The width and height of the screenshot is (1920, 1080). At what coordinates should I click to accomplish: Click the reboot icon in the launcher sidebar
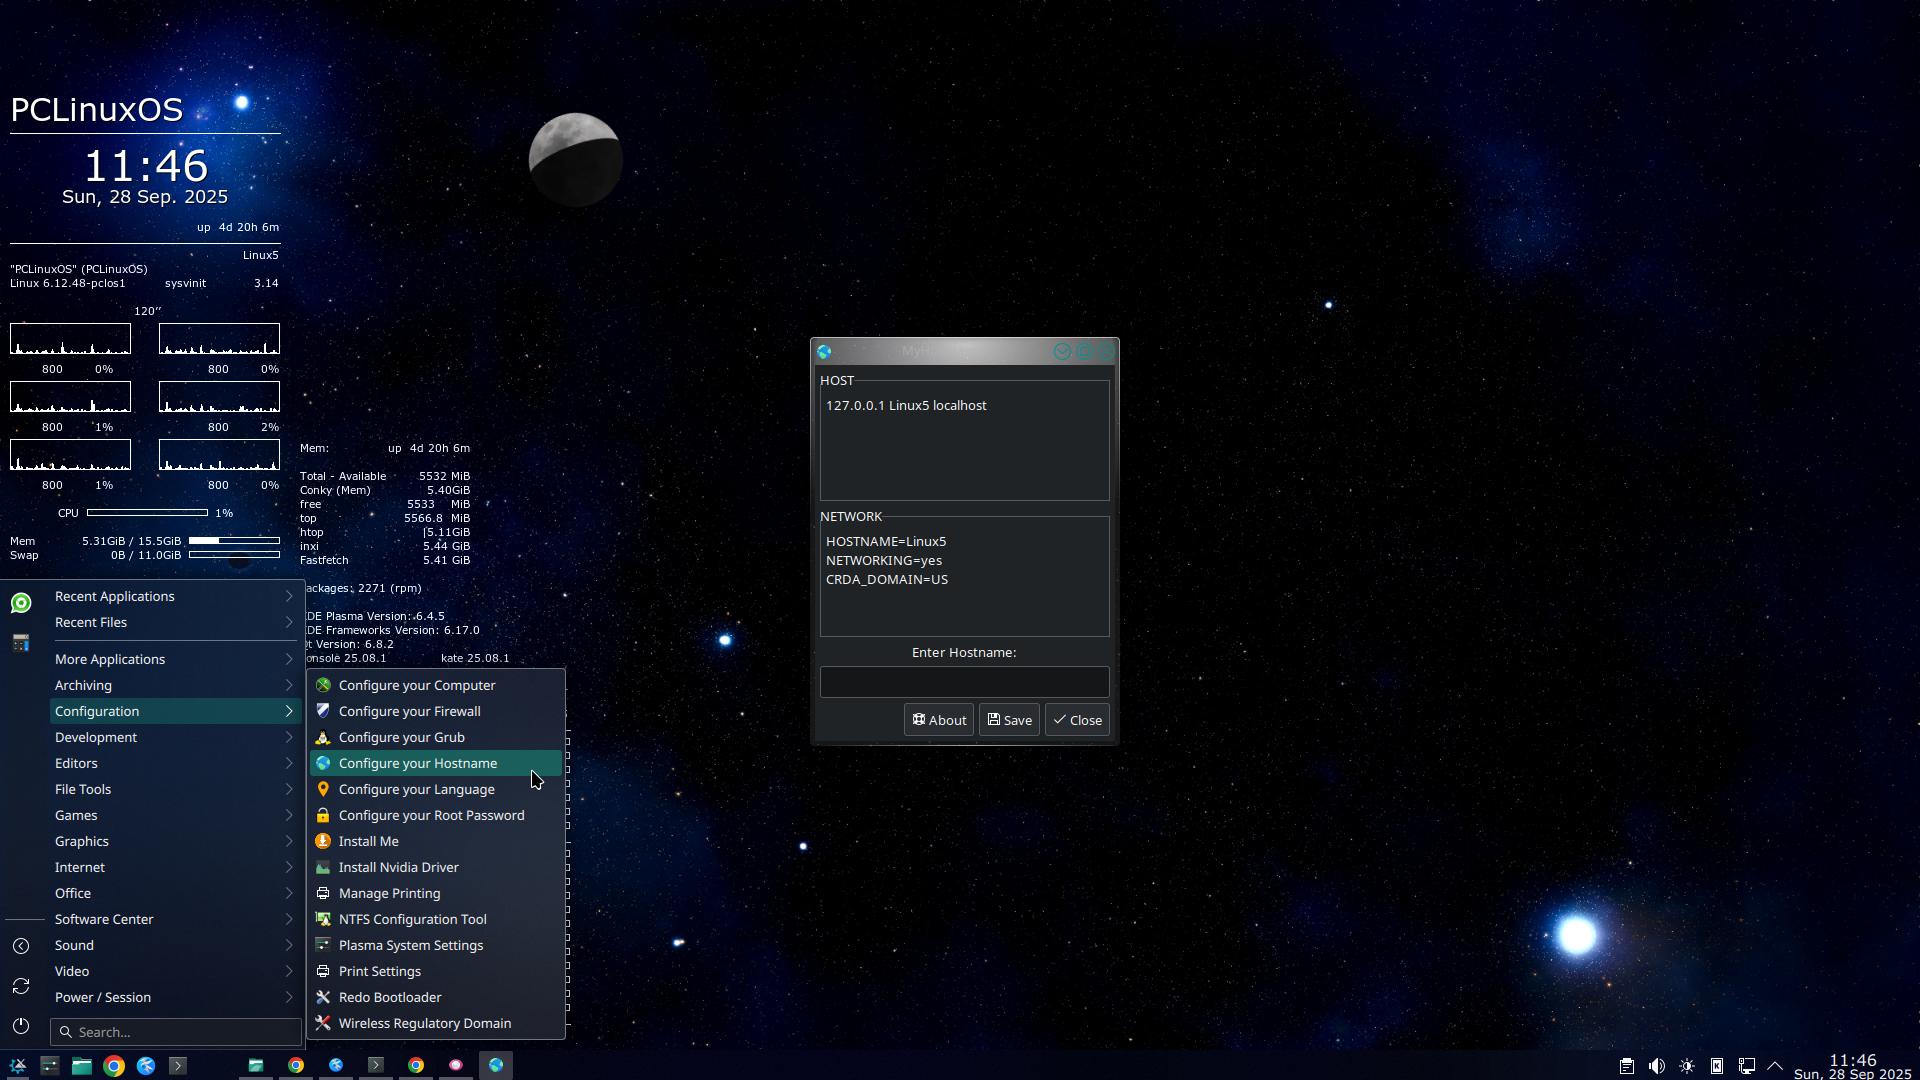coord(21,986)
